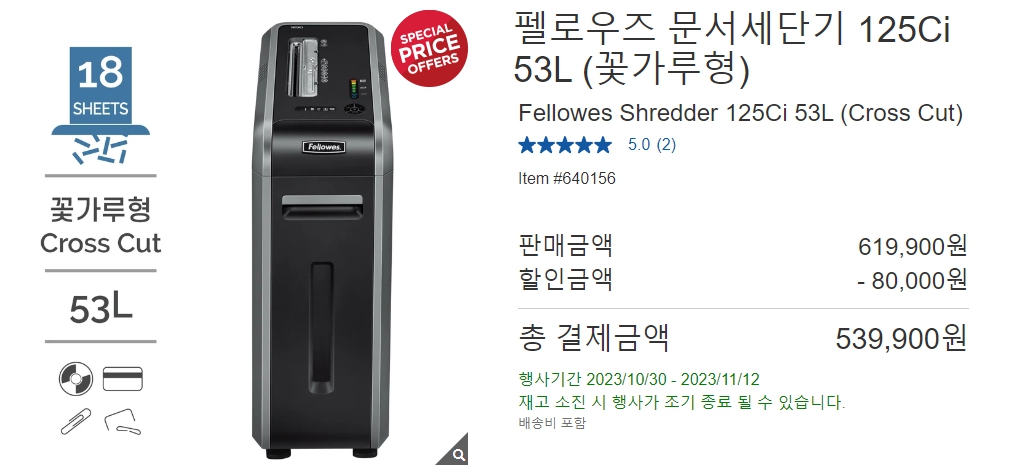
Task: Click the total price 539,900원
Action: click(x=901, y=339)
